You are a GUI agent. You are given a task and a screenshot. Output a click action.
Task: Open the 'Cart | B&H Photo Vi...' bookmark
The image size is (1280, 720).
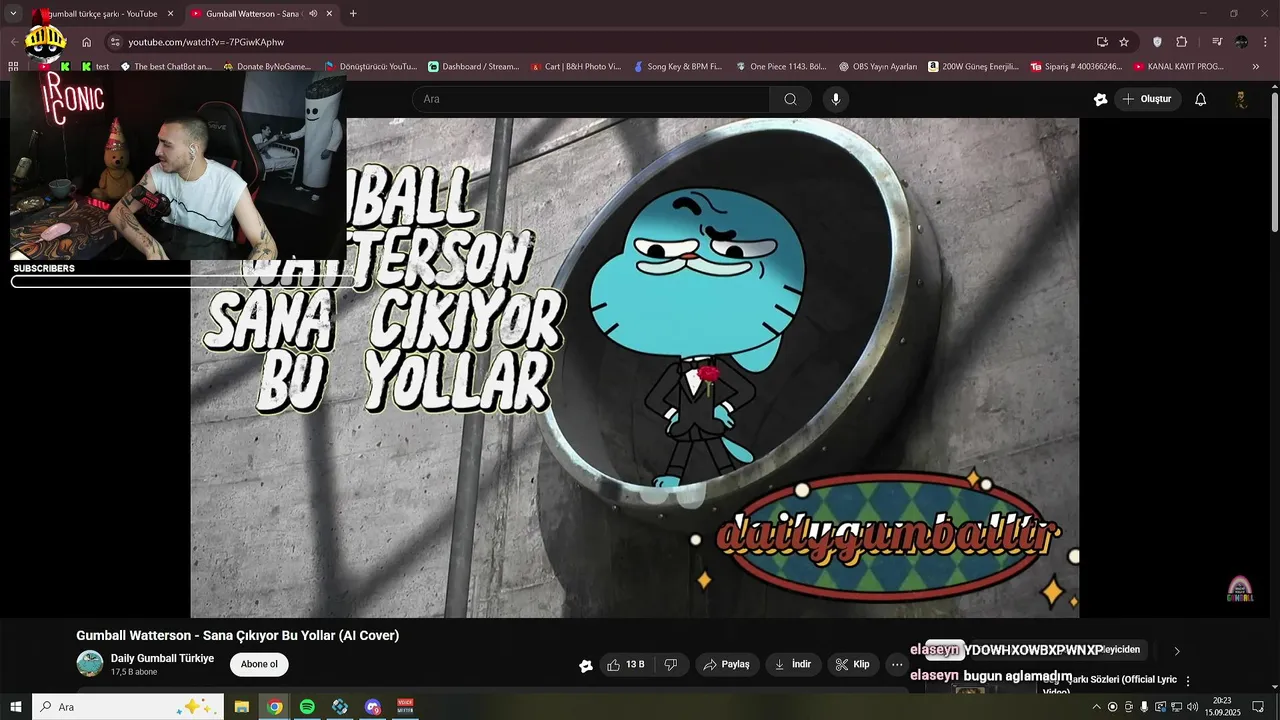click(576, 67)
